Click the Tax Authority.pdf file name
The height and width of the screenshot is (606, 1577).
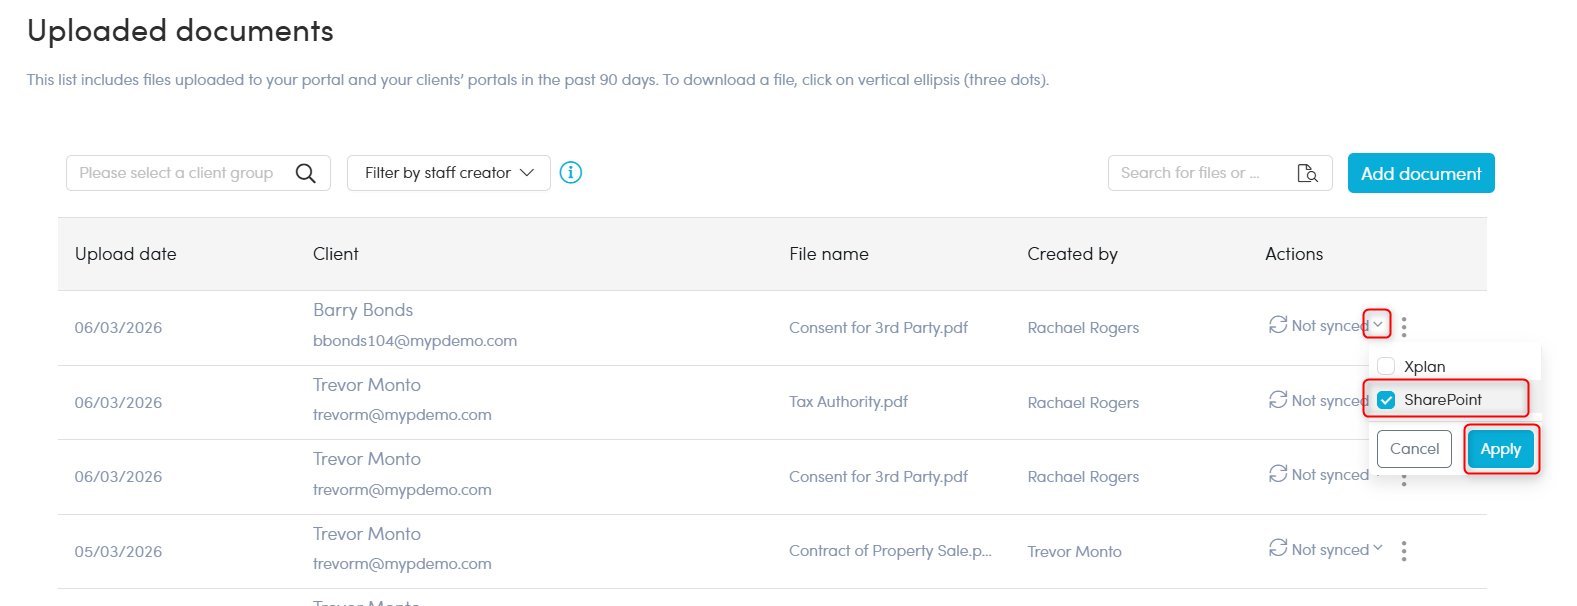click(x=848, y=402)
